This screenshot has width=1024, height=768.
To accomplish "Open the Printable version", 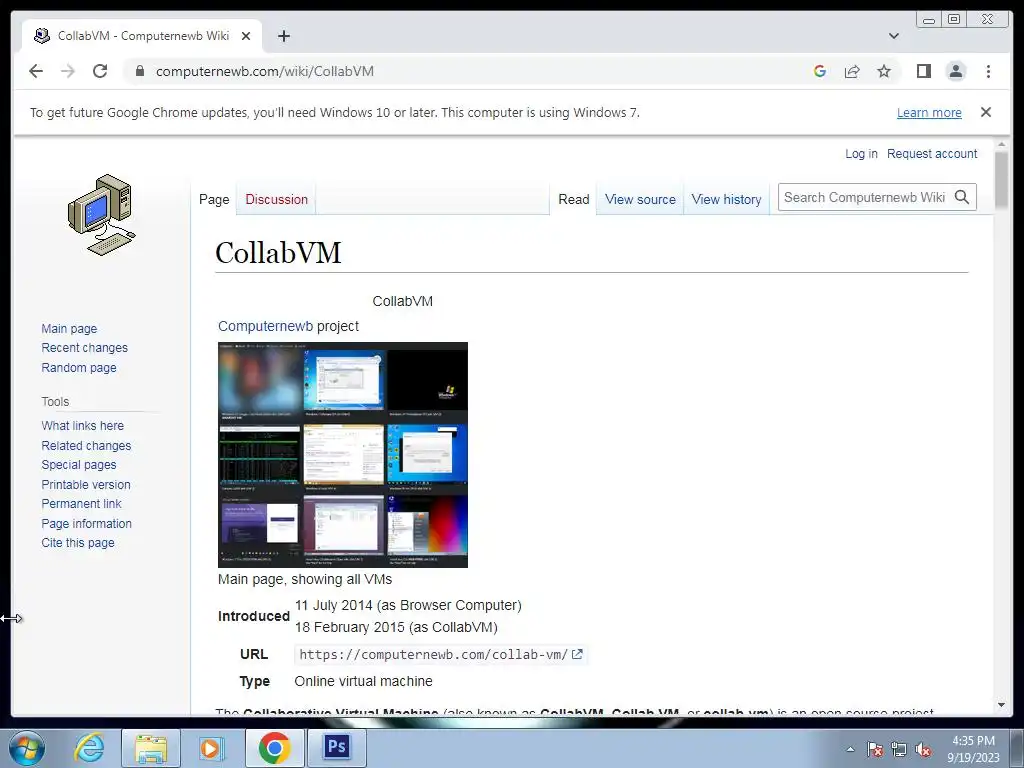I will click(86, 485).
